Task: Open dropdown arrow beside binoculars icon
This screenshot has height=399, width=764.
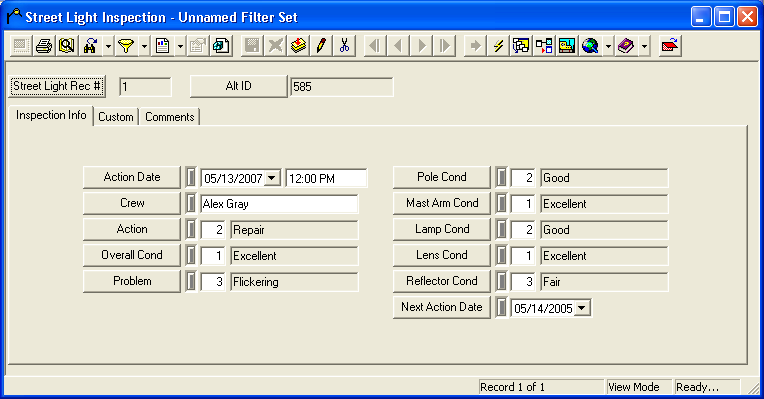Action: click(x=108, y=46)
